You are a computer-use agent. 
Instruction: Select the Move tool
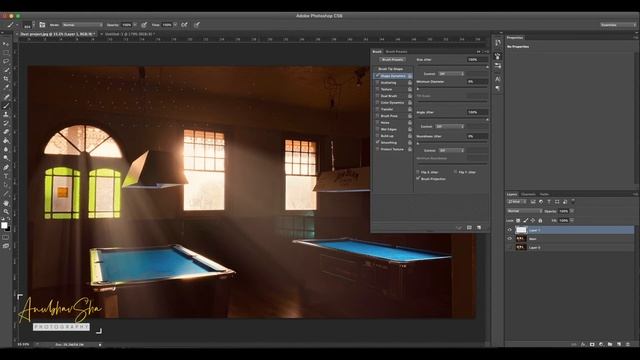tap(6, 44)
